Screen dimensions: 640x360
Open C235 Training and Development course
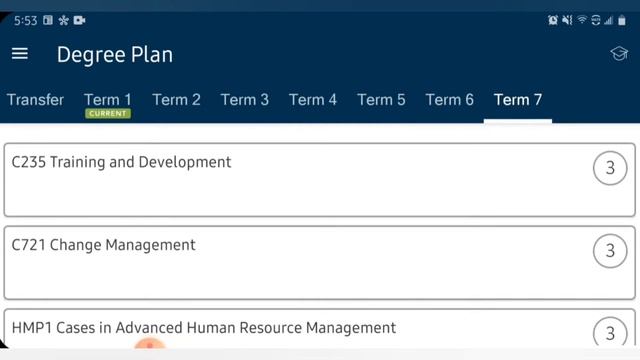coord(320,180)
